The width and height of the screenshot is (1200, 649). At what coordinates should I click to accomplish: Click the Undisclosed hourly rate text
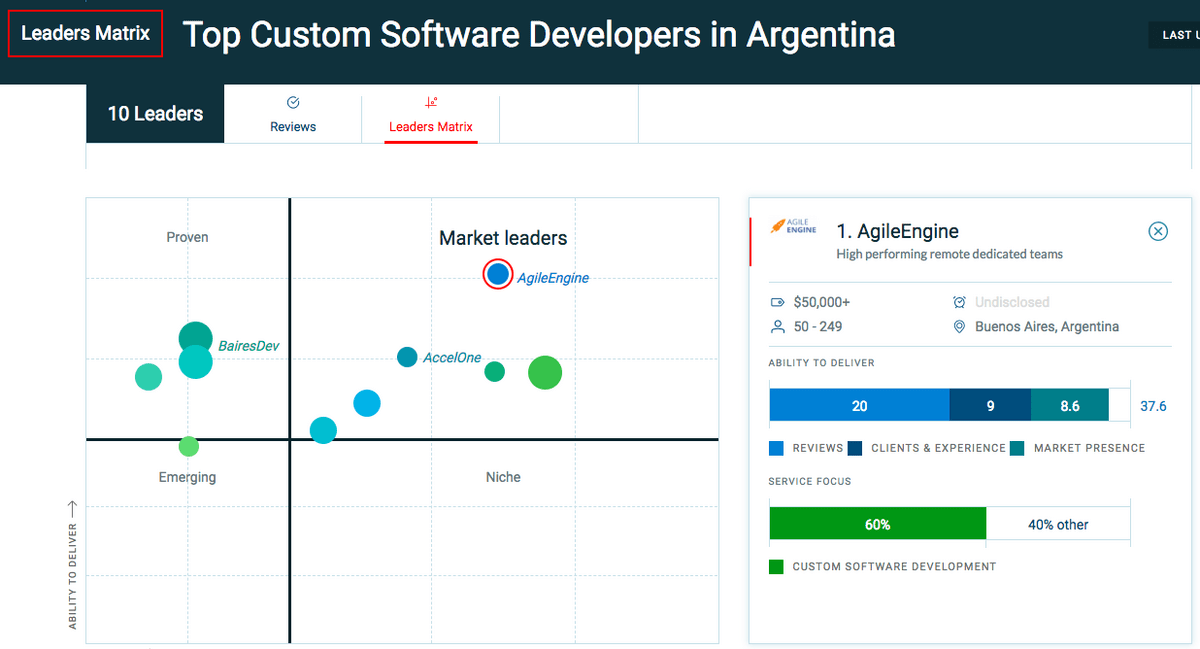point(1012,302)
